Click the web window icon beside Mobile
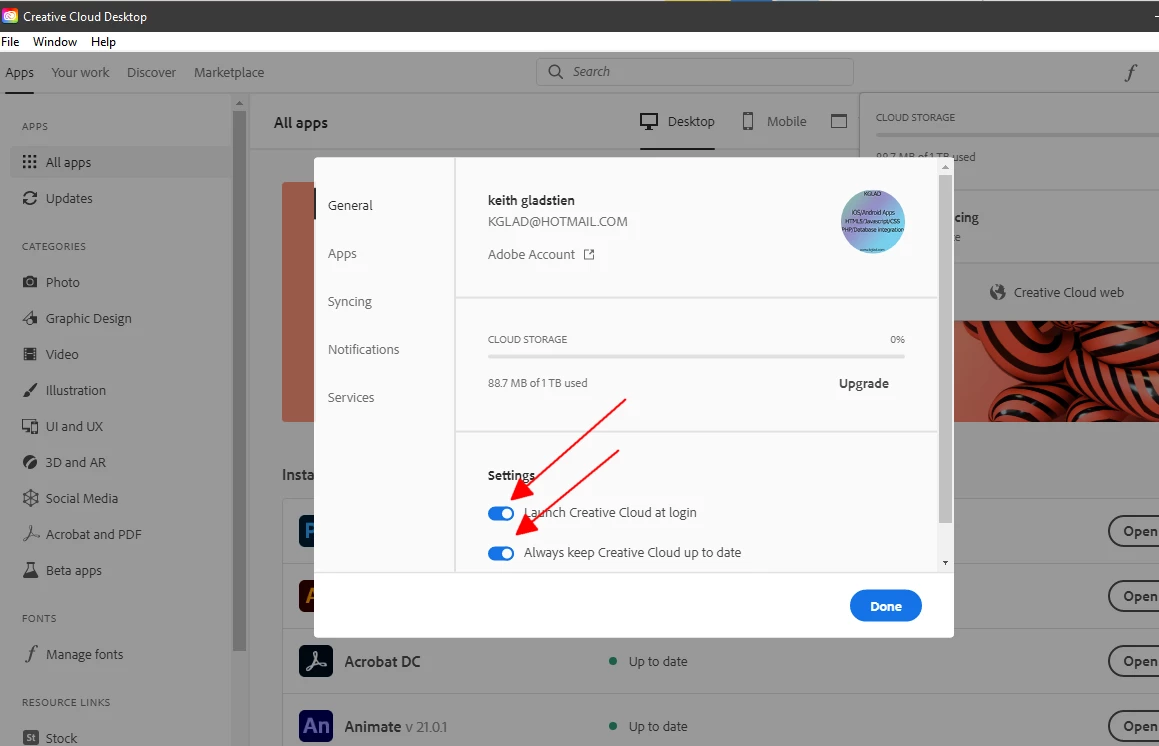 [839, 121]
